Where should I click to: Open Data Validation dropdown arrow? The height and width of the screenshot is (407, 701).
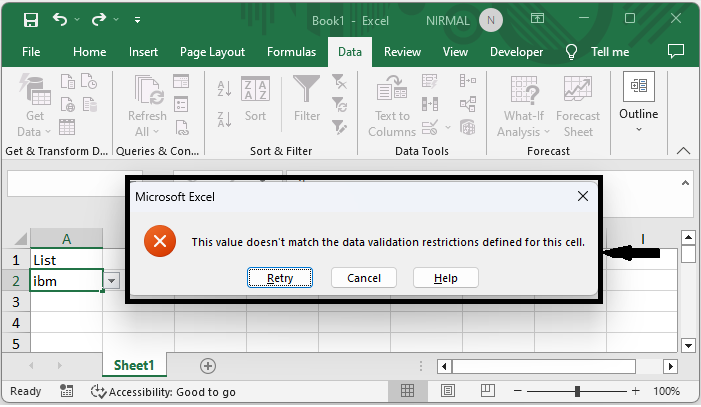pos(448,128)
